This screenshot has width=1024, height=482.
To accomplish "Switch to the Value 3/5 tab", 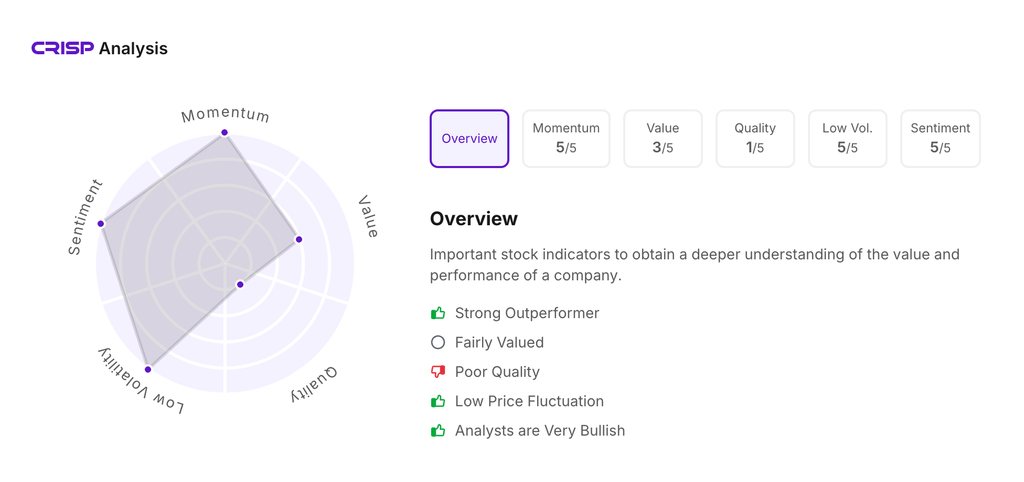I will pos(662,139).
